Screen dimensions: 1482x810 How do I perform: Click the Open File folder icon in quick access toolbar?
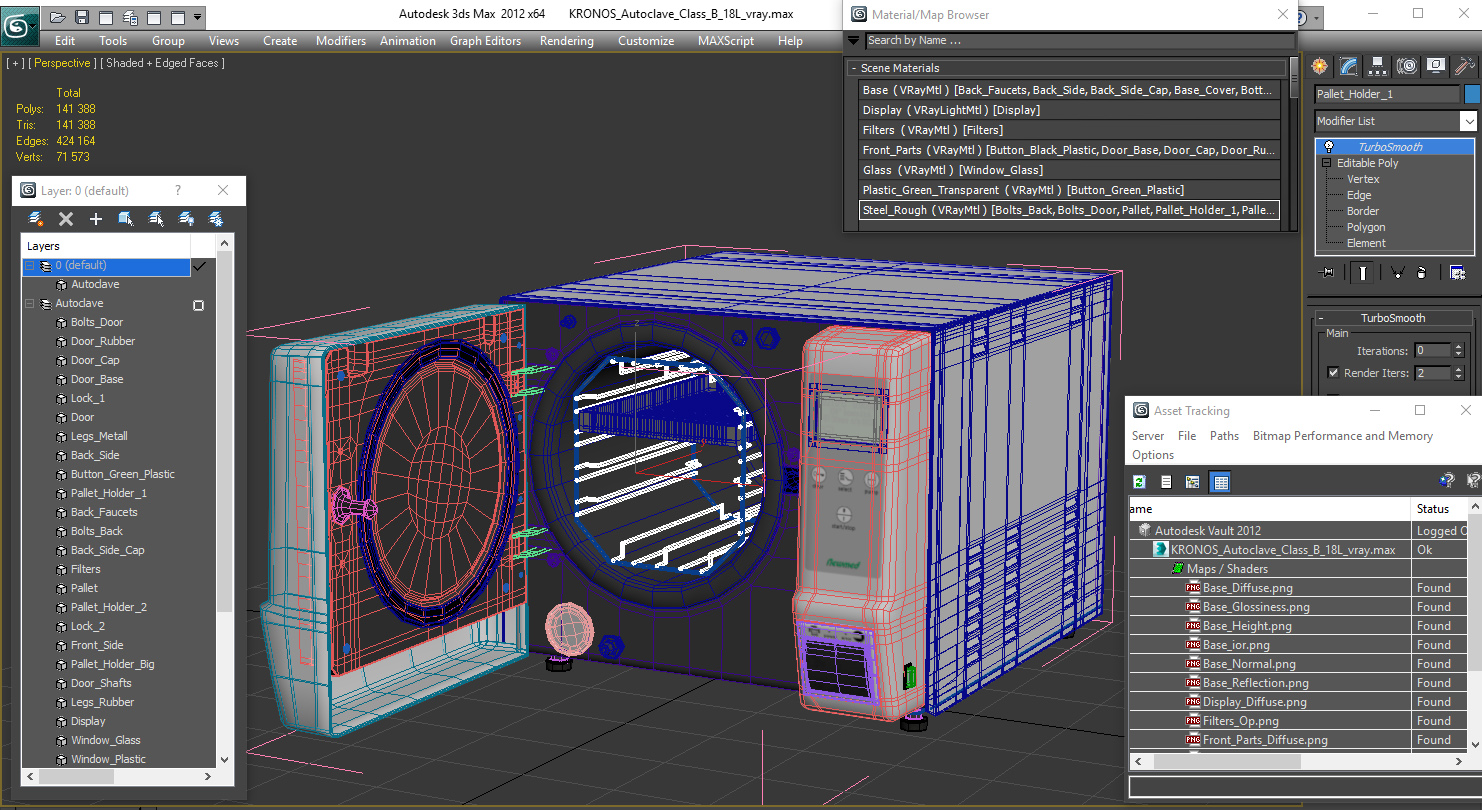[58, 17]
